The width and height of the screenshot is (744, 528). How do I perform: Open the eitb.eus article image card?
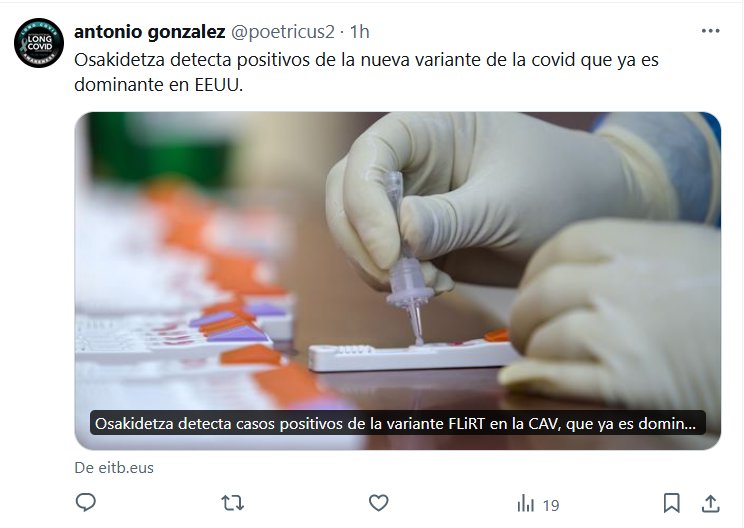click(398, 281)
